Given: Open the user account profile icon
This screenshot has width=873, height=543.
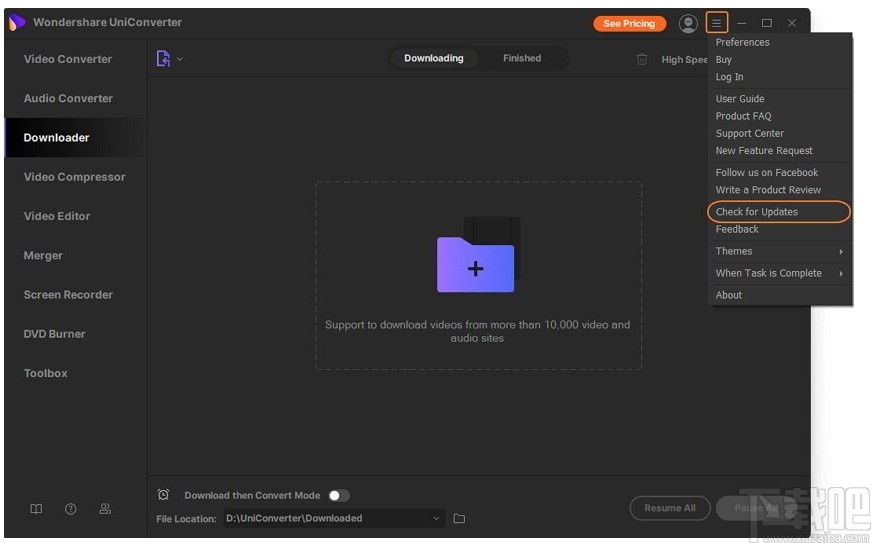Looking at the screenshot, I should 688,23.
